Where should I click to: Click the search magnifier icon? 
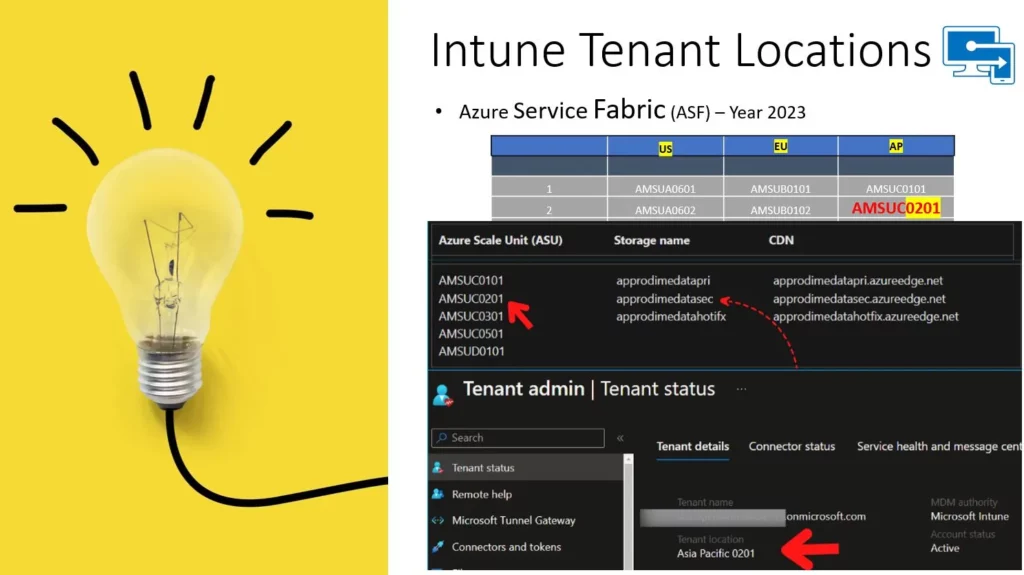442,438
